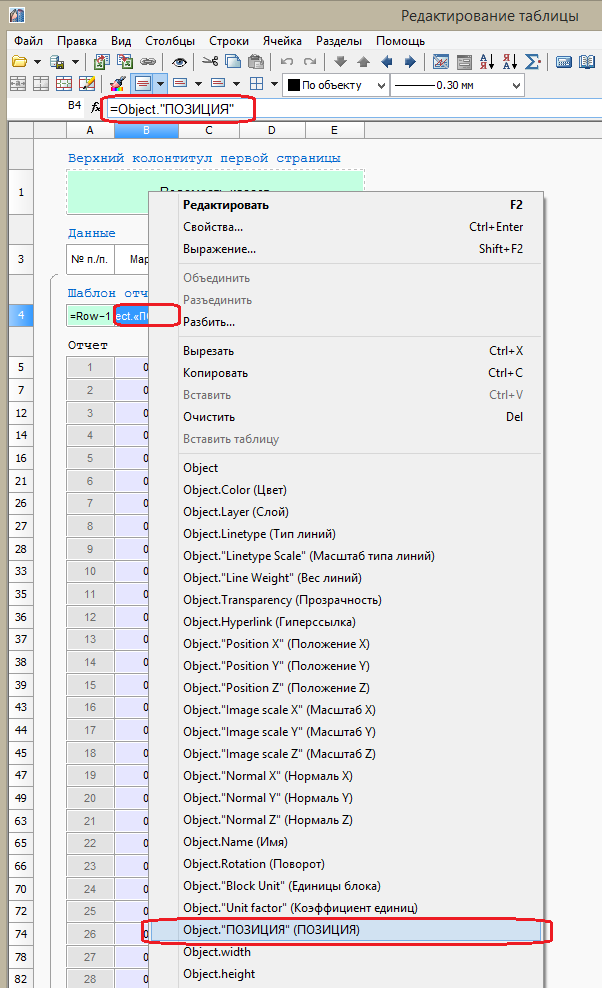
Task: Open the Строки menu
Action: (229, 41)
